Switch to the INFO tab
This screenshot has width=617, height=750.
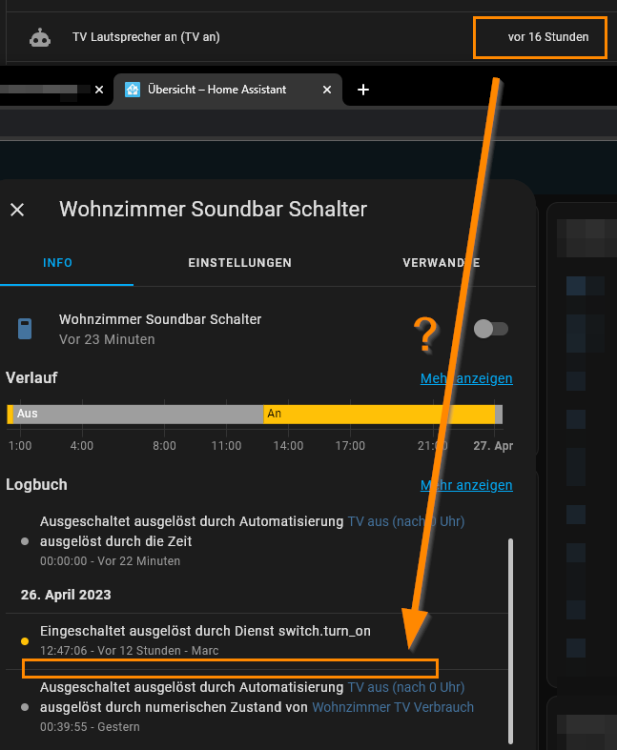(x=58, y=263)
